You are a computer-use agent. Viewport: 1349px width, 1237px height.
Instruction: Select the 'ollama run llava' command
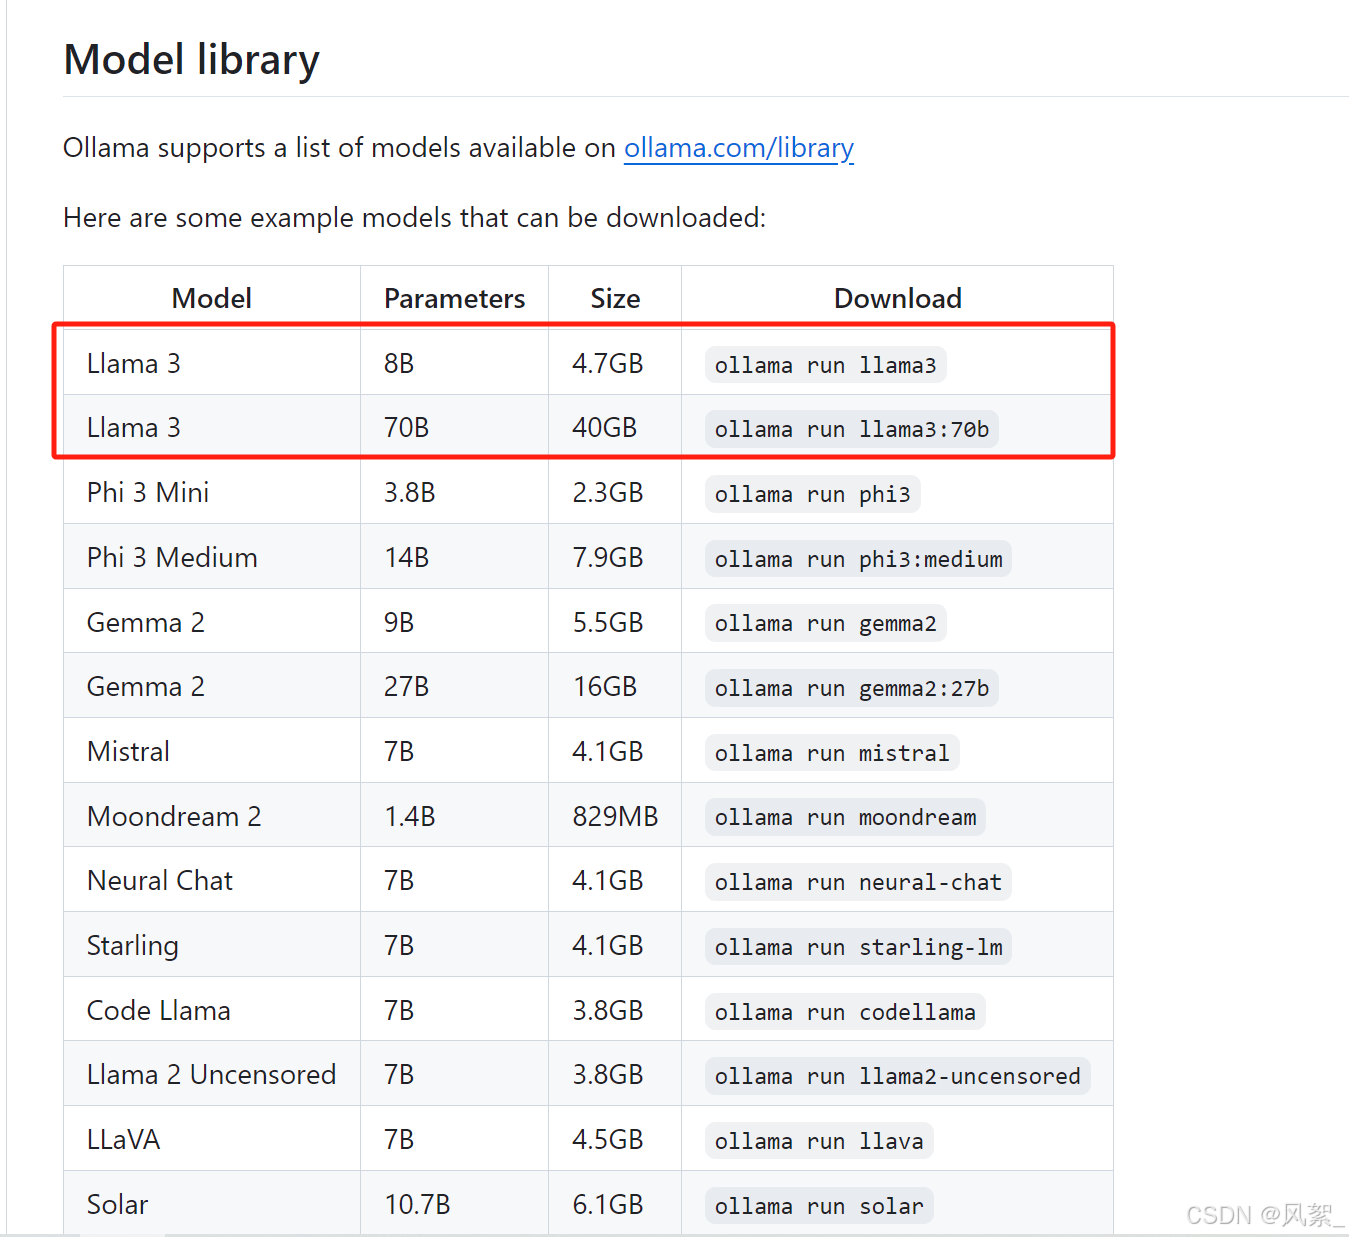tap(819, 1141)
